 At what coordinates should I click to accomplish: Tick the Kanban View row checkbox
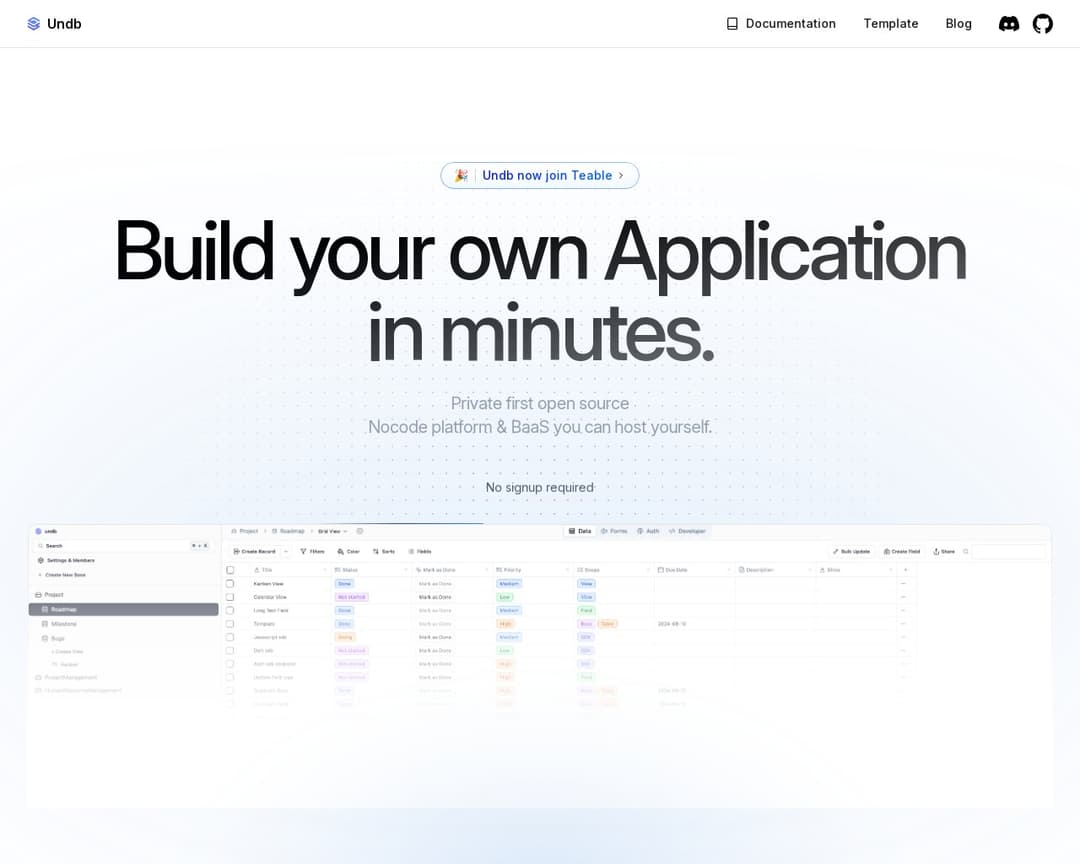pos(230,583)
